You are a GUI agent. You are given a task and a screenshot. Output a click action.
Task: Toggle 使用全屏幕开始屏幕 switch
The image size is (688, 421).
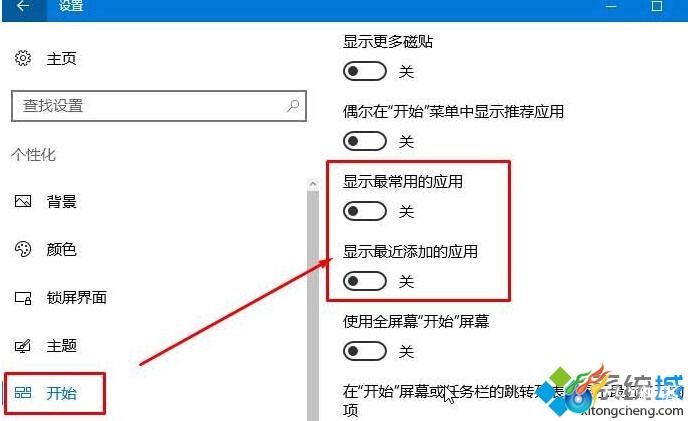(x=365, y=351)
